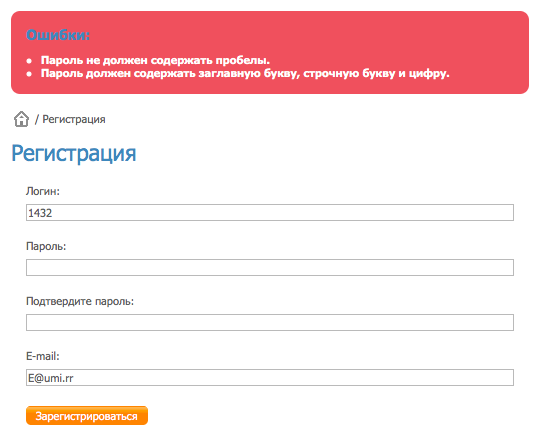537x439 pixels.
Task: Click the home icon in breadcrumb
Action: tap(21, 119)
